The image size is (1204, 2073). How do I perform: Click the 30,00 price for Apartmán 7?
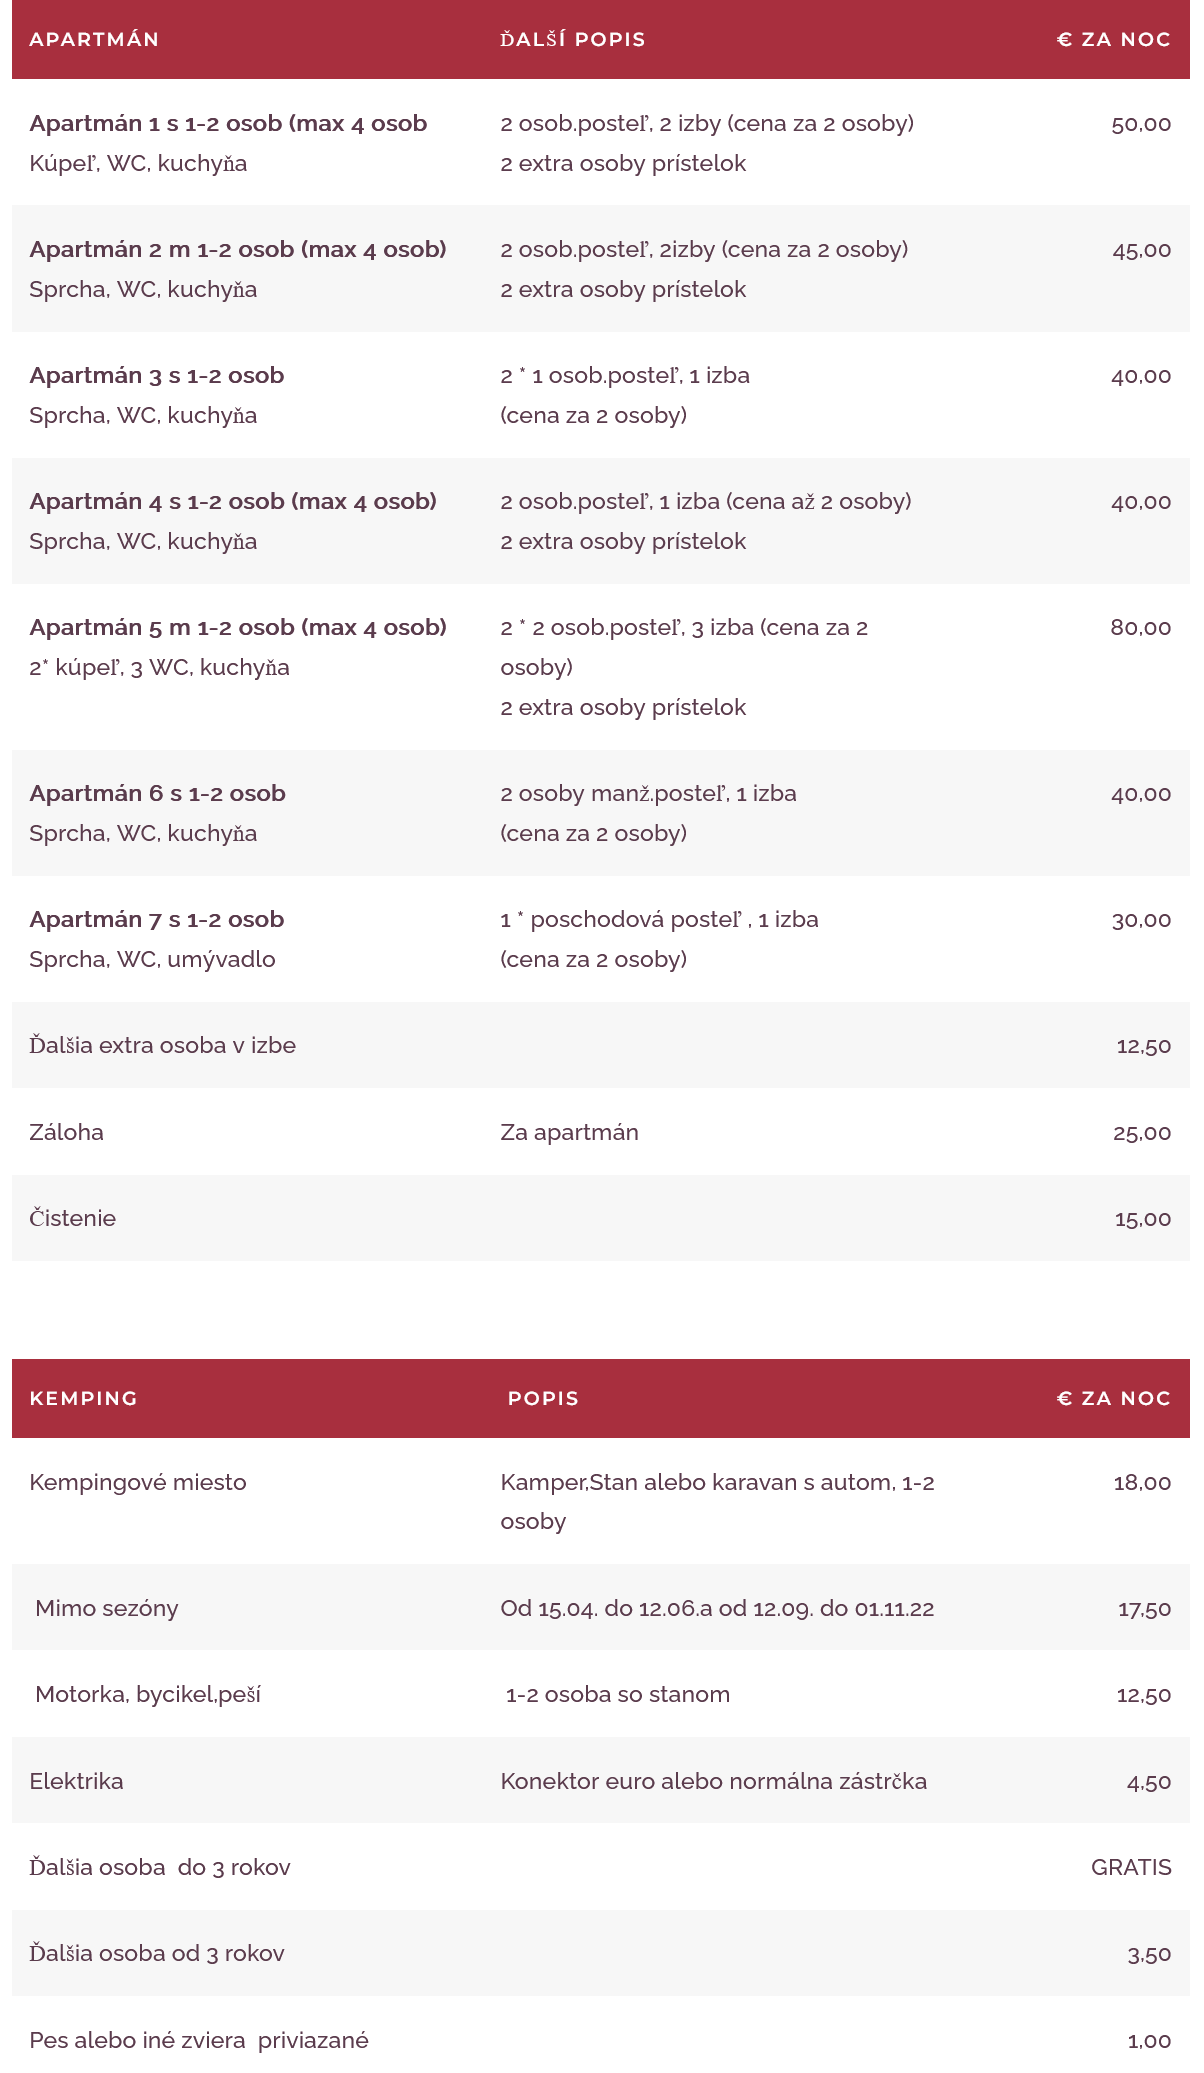[1141, 920]
